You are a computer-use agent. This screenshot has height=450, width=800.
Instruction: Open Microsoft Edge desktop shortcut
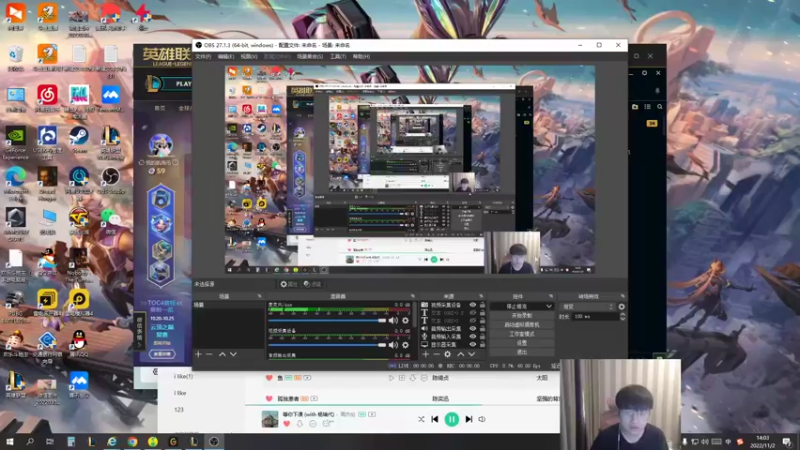pos(16,184)
